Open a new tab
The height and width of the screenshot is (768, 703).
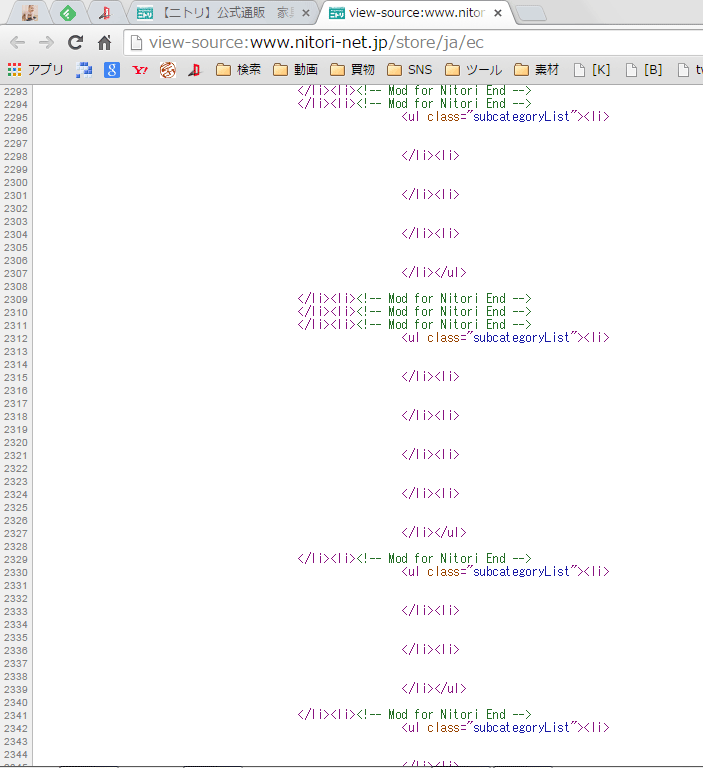point(530,13)
